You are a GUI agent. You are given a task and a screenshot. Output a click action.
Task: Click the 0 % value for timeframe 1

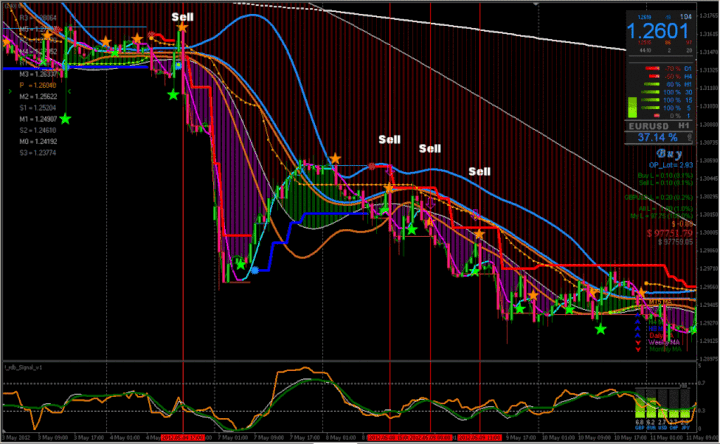(675, 116)
